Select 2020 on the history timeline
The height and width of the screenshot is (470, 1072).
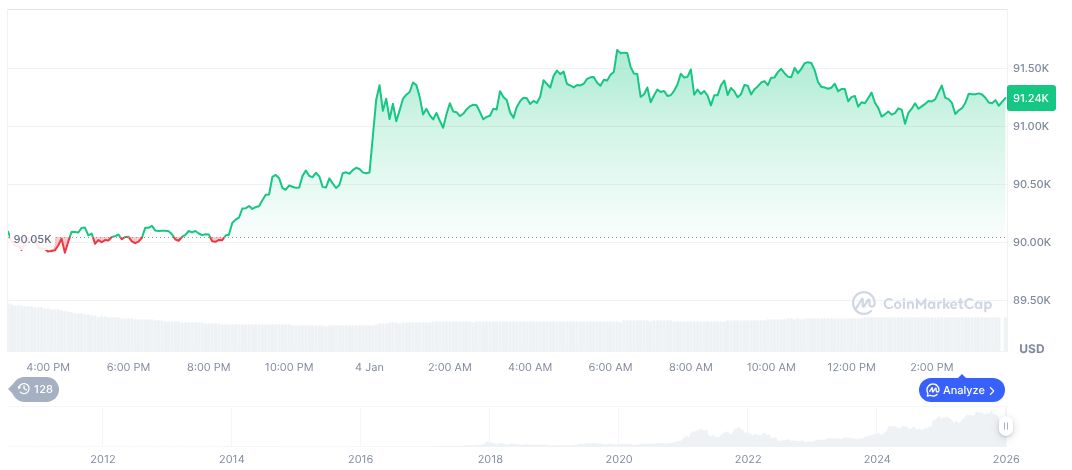pos(620,459)
